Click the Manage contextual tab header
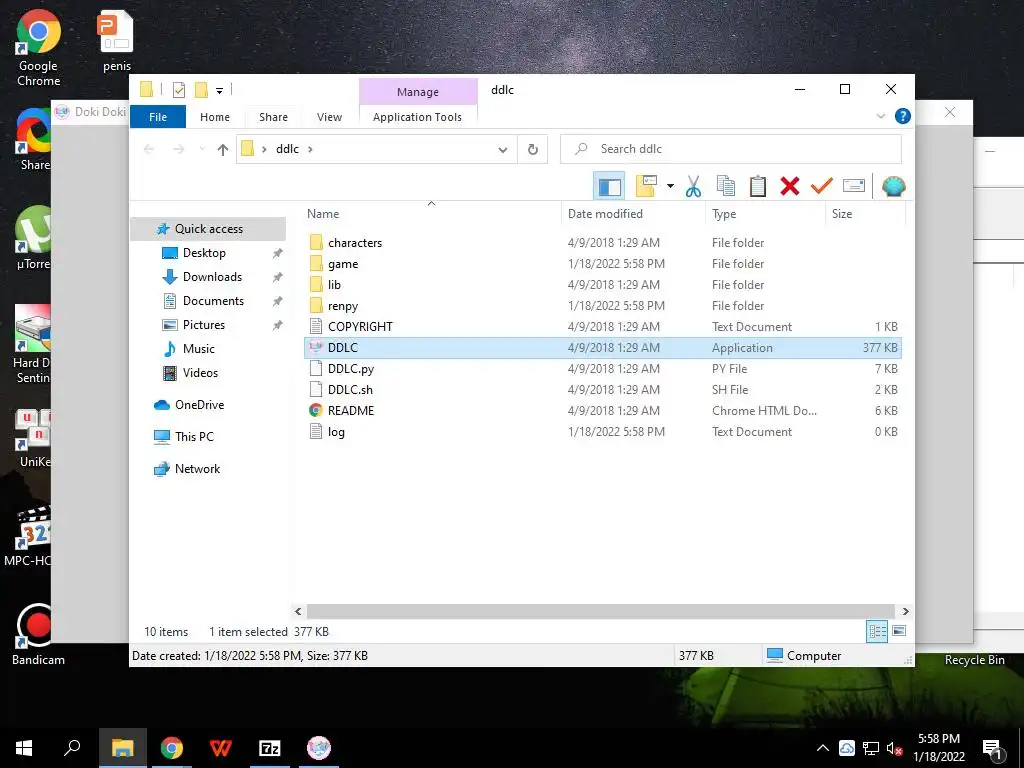 pos(418,92)
